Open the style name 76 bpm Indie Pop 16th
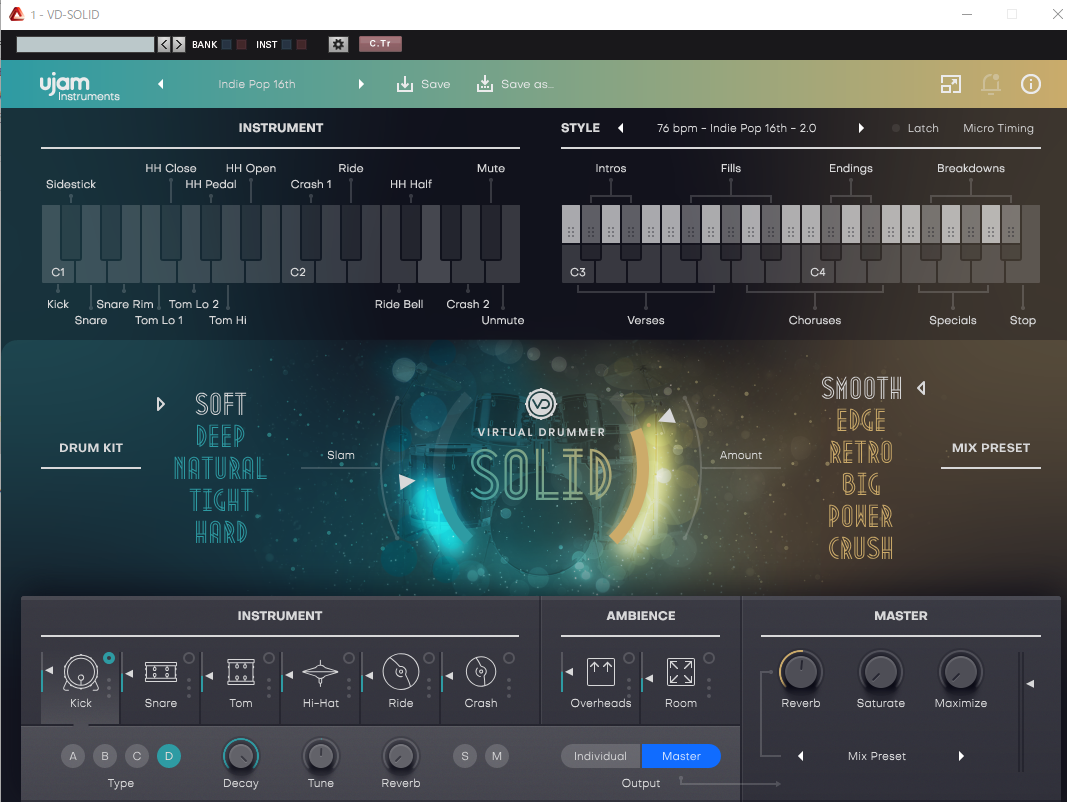Image resolution: width=1067 pixels, height=802 pixels. tap(736, 128)
